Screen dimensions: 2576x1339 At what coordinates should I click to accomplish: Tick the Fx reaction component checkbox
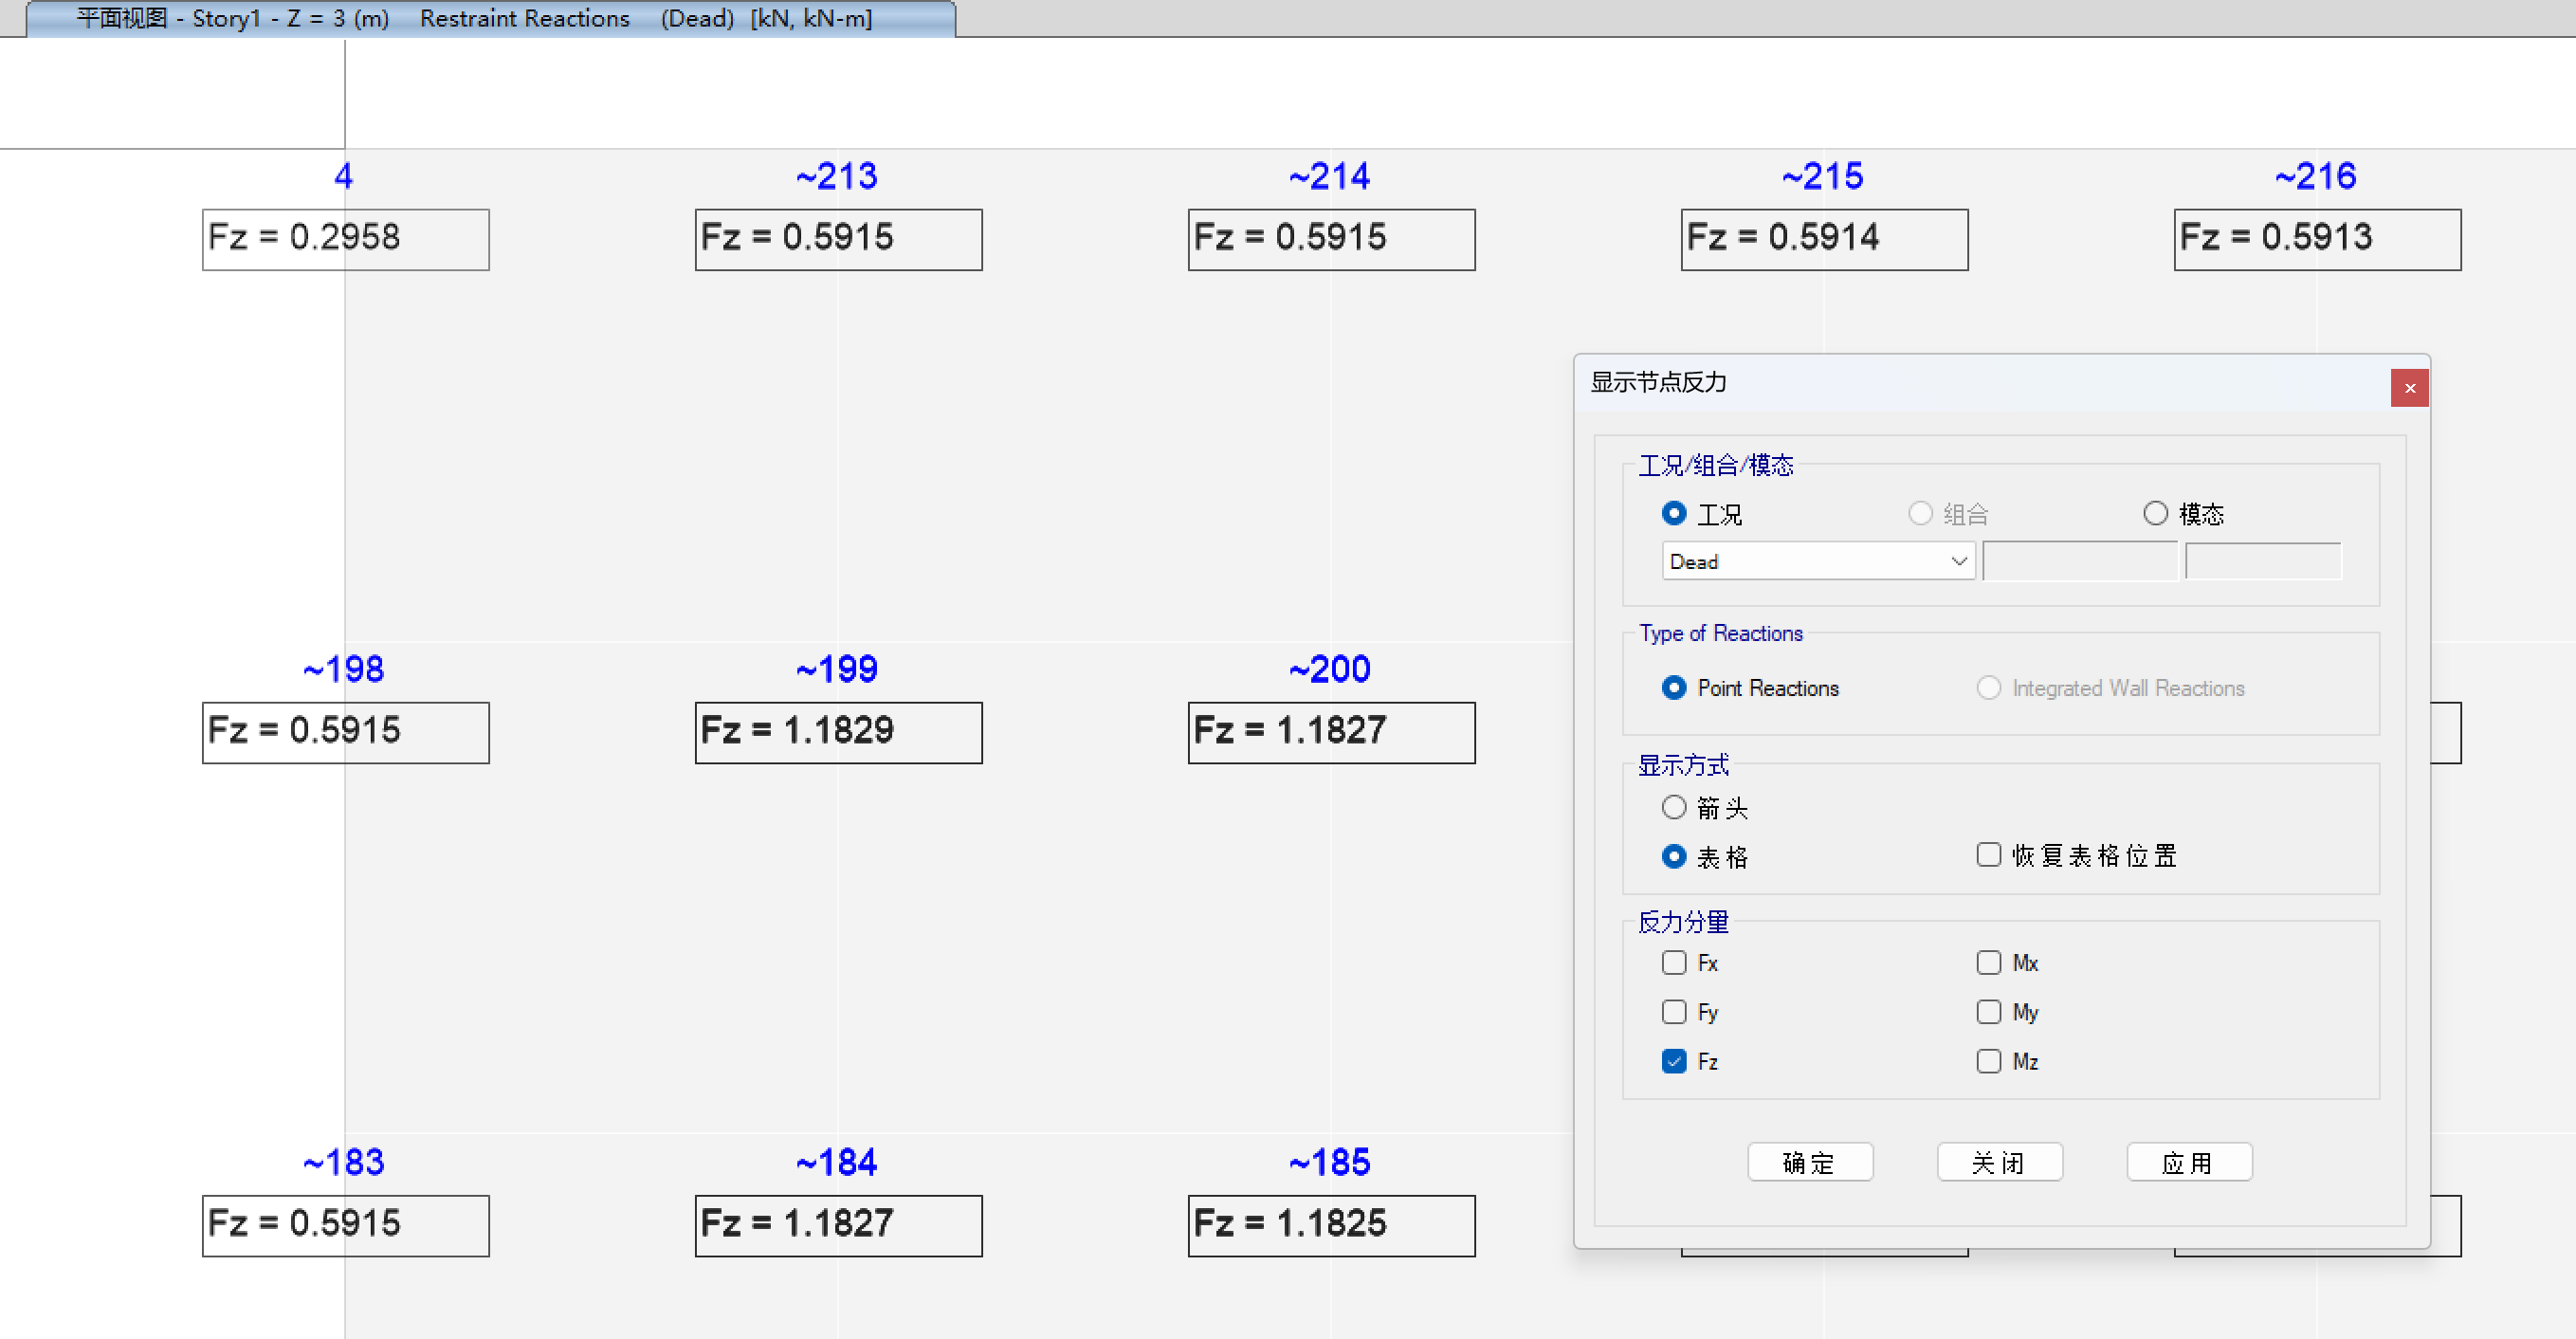[x=1673, y=963]
